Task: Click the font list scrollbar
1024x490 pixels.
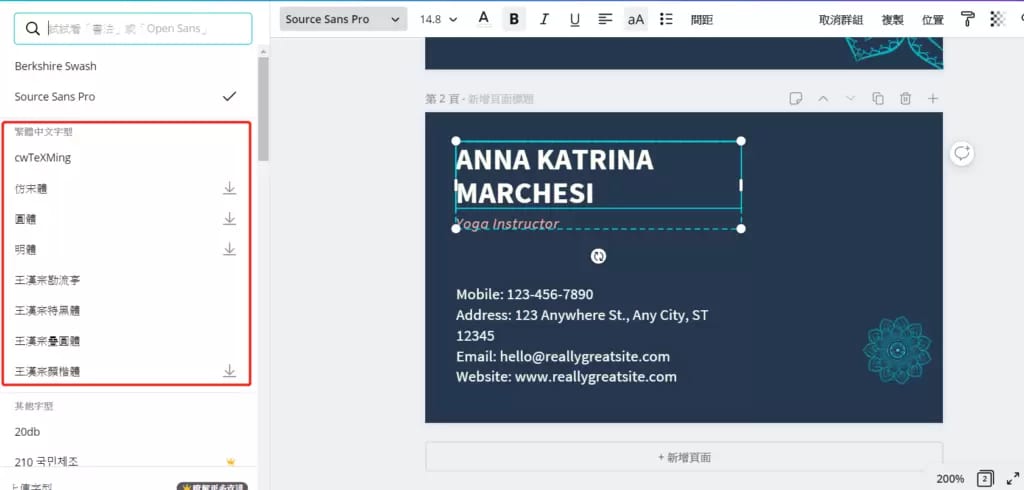Action: (x=263, y=108)
